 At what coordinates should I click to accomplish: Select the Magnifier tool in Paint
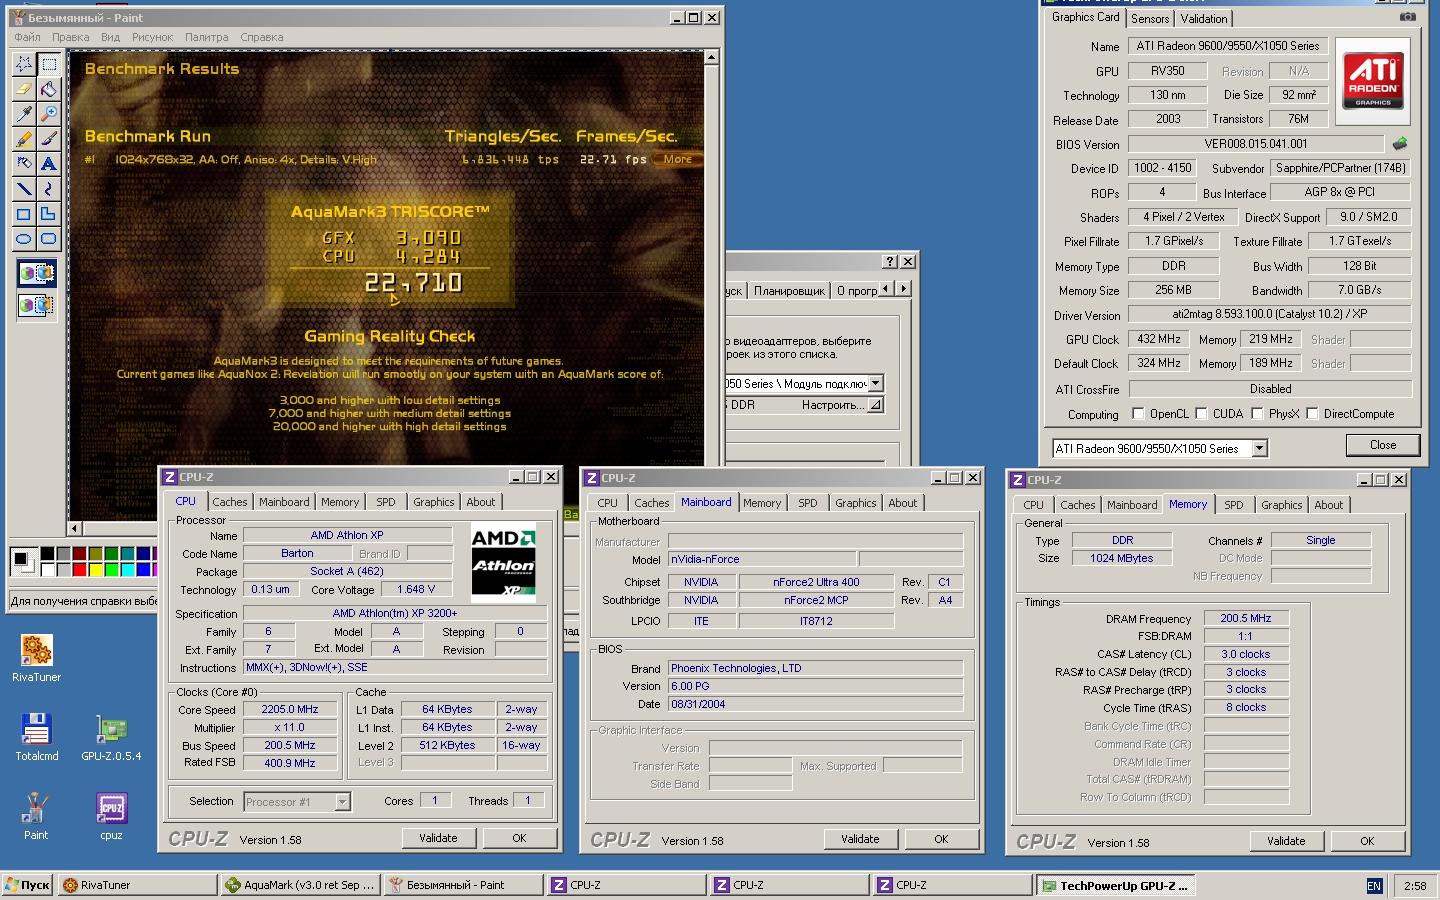tap(49, 114)
